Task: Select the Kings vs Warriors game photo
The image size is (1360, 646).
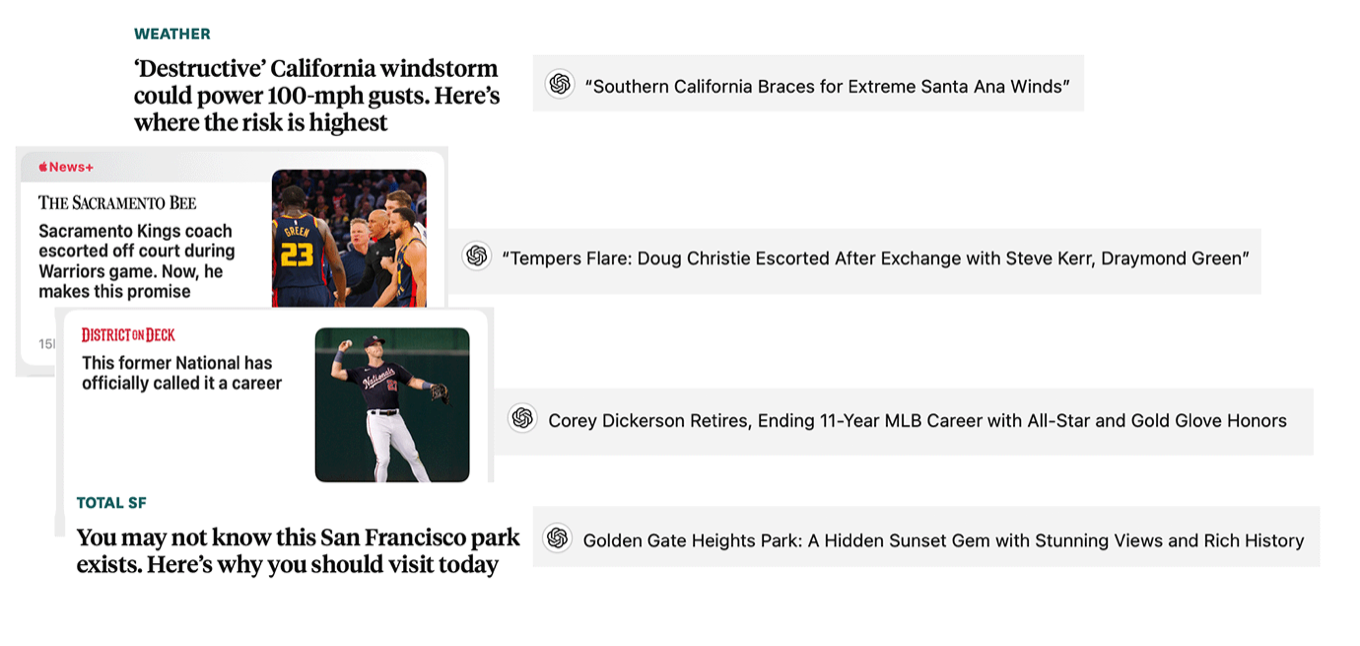Action: tap(349, 238)
